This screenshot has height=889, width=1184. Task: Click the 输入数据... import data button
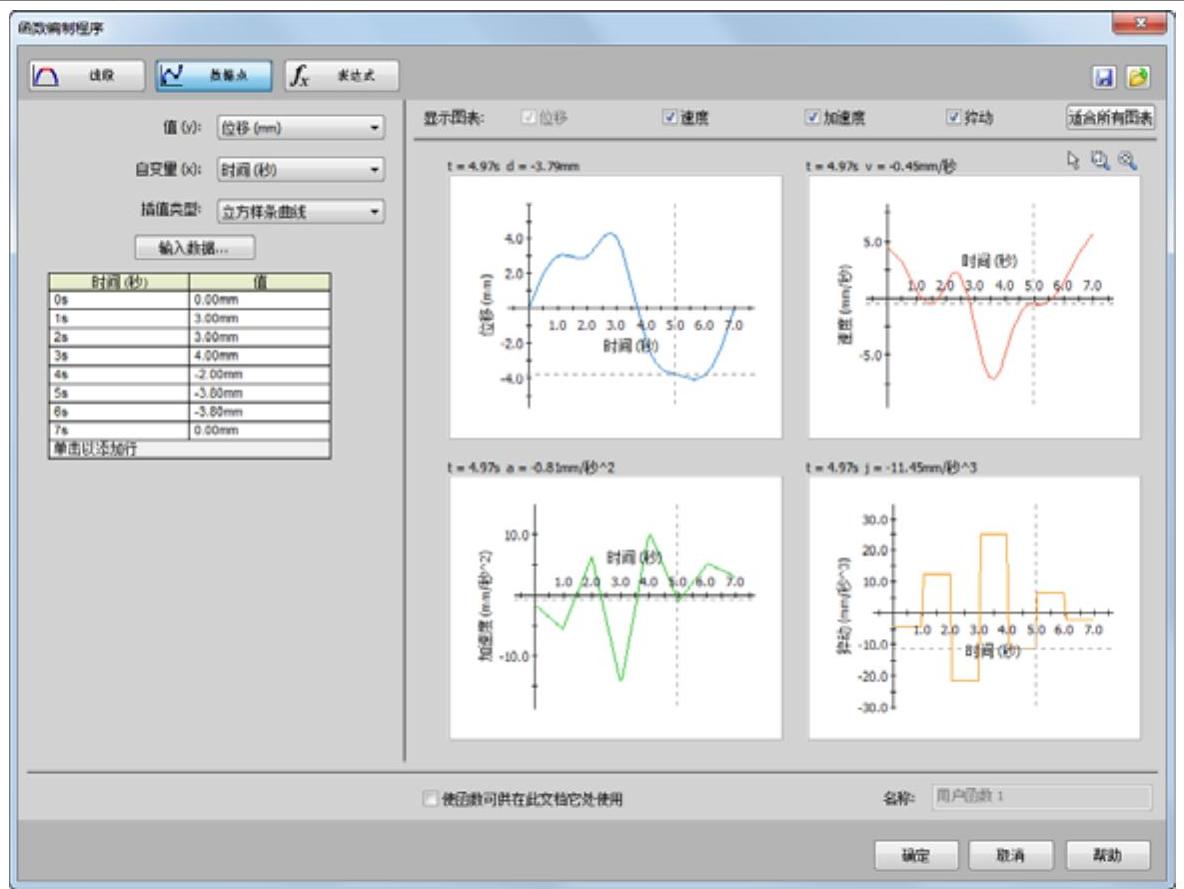194,248
